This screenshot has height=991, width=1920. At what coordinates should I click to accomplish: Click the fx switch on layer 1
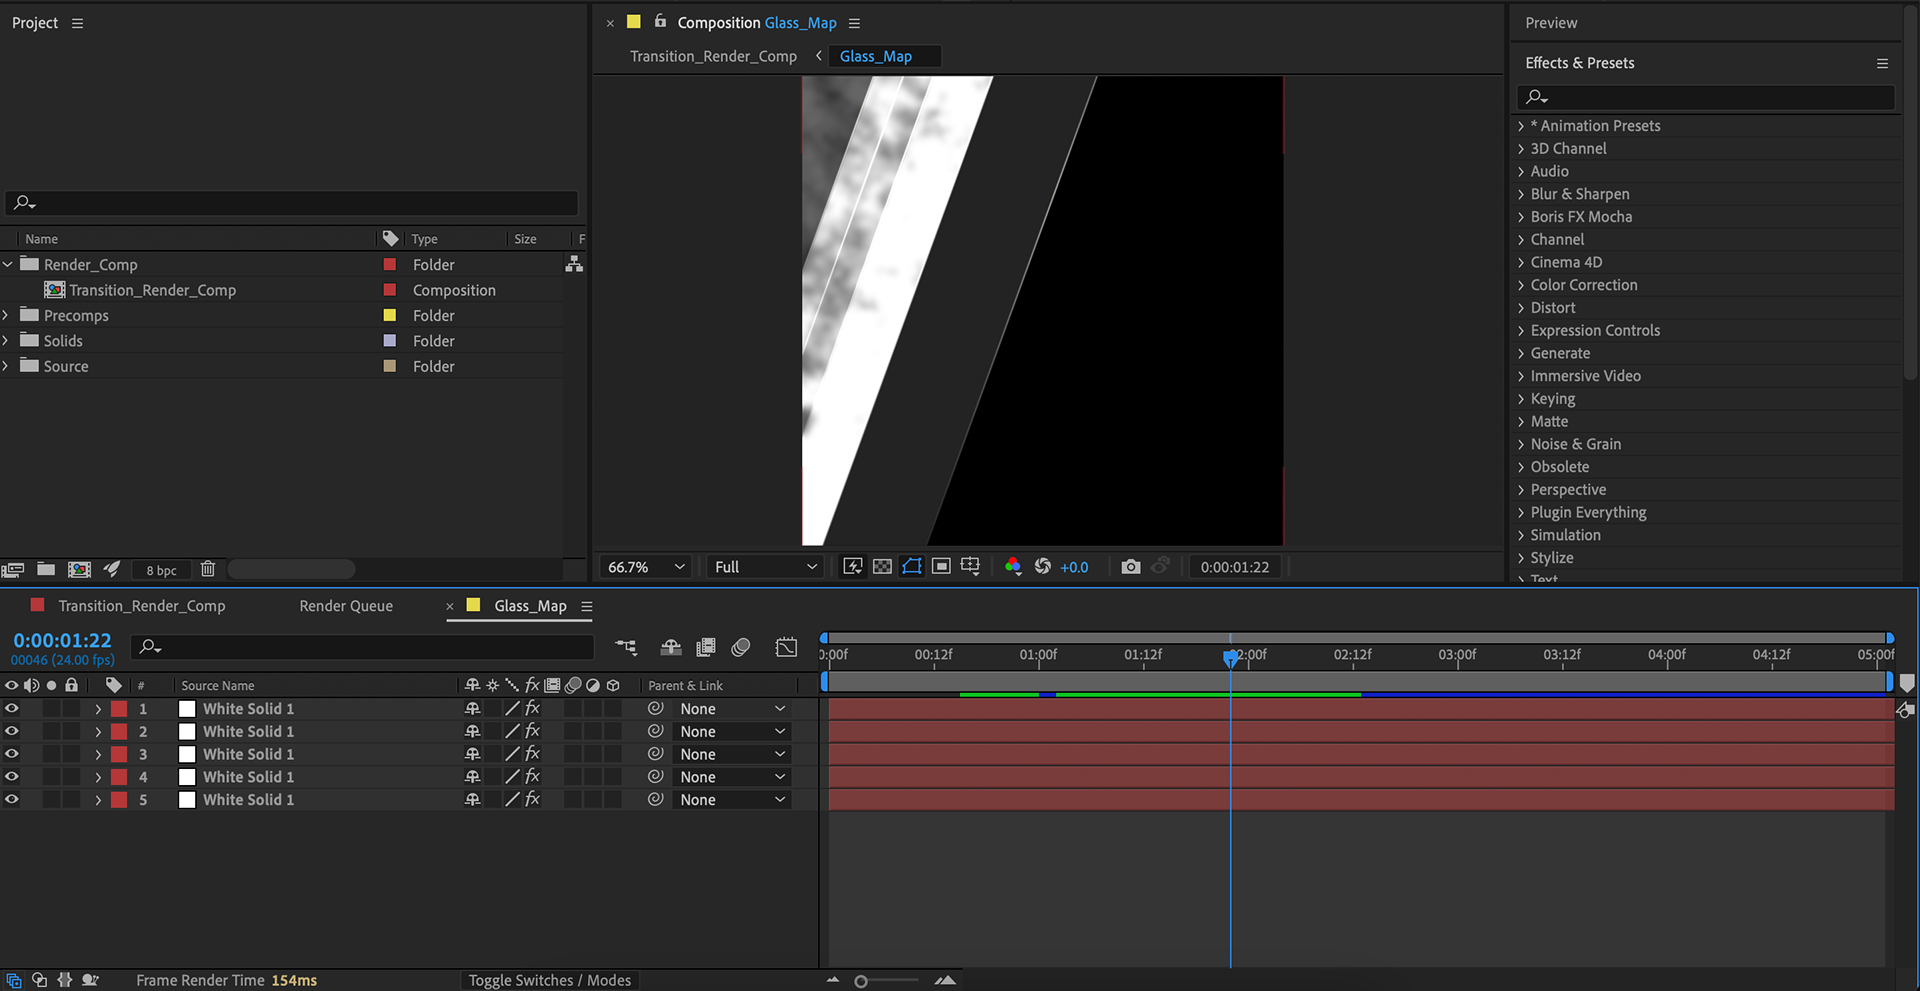pos(532,708)
